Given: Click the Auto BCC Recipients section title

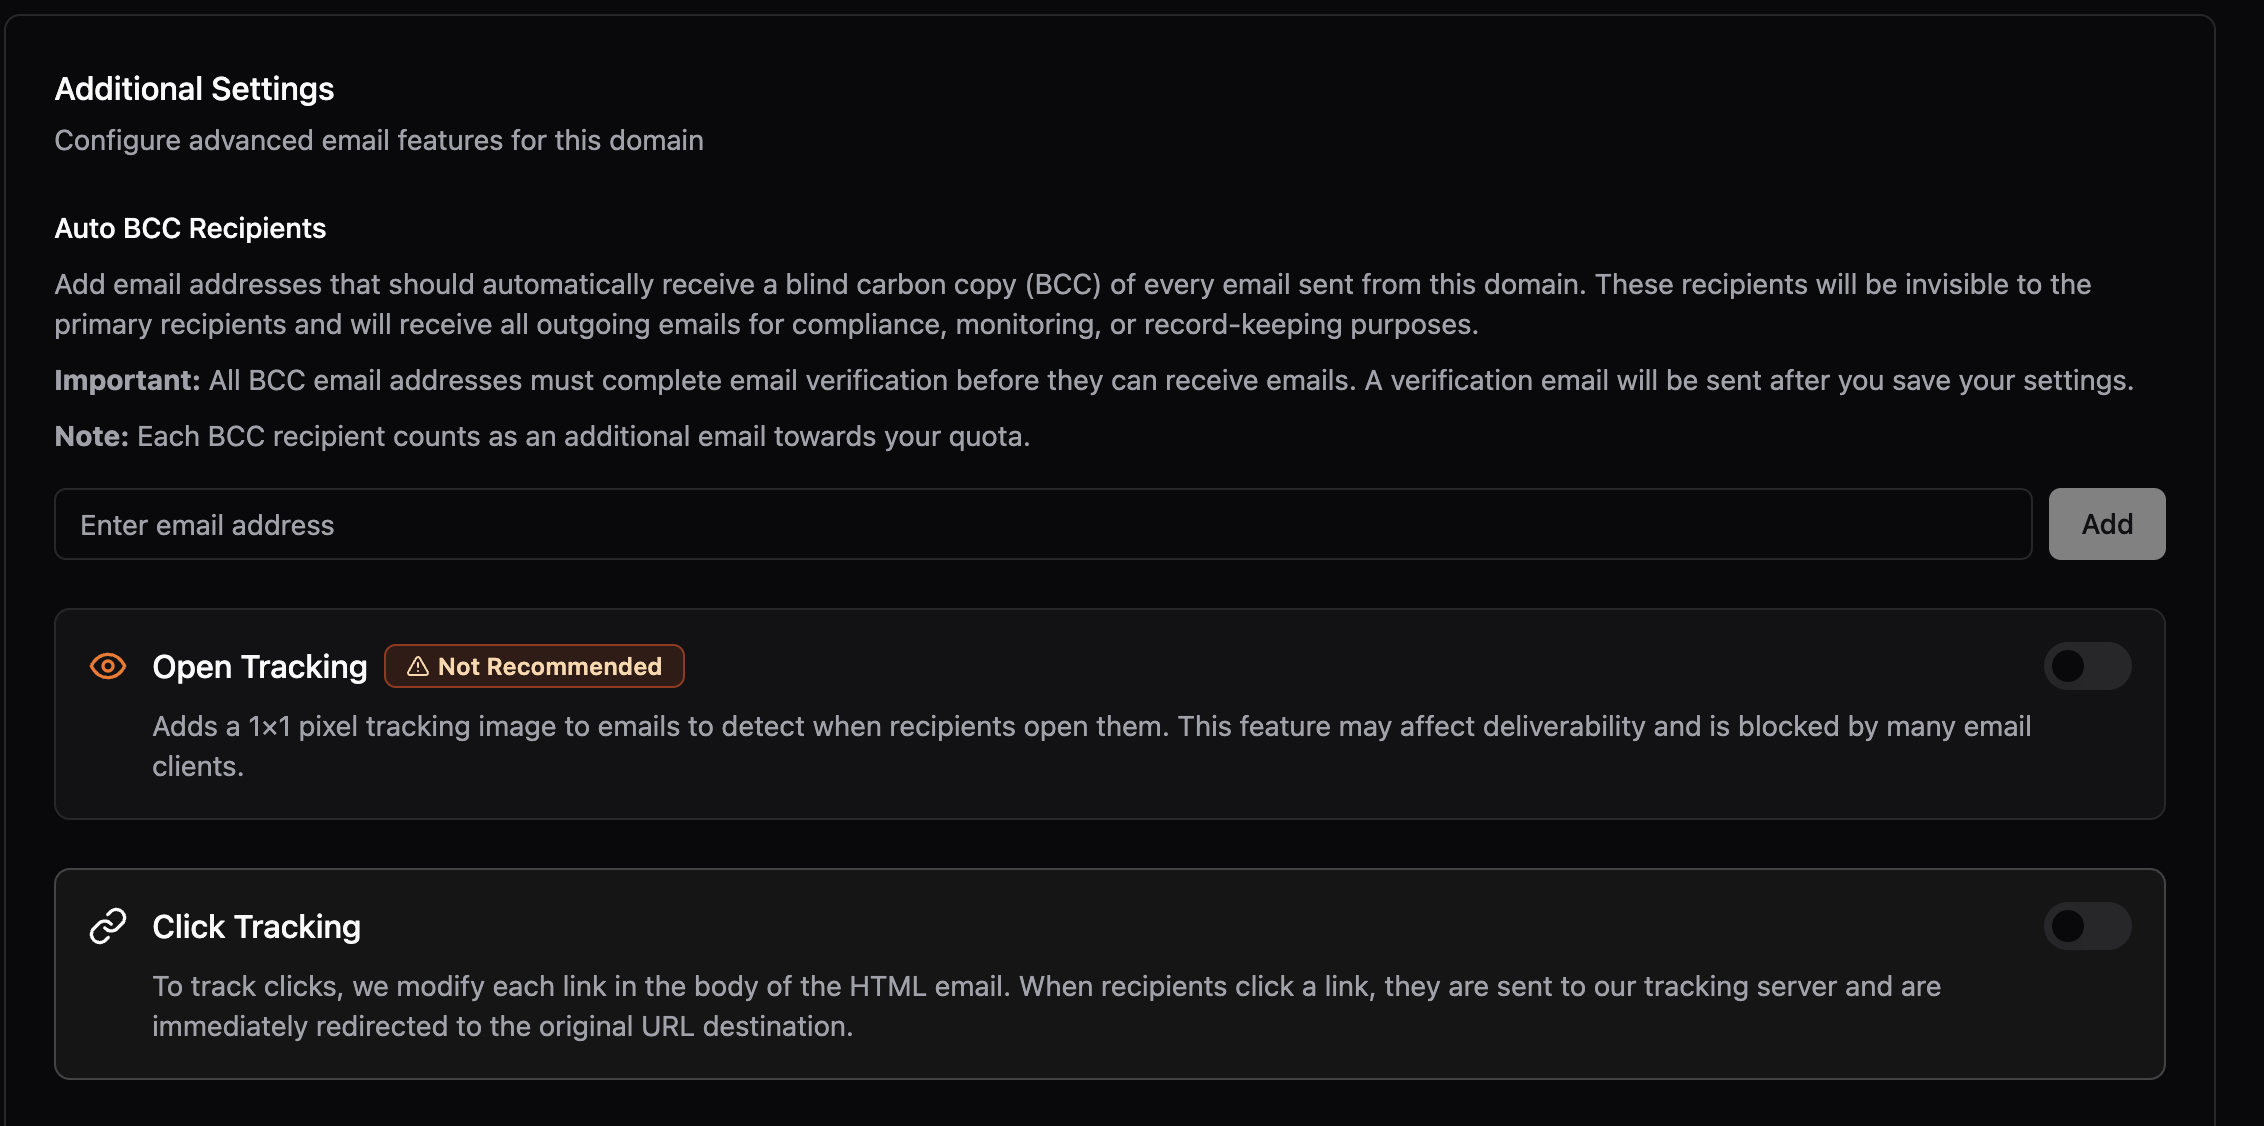Looking at the screenshot, I should tap(189, 228).
